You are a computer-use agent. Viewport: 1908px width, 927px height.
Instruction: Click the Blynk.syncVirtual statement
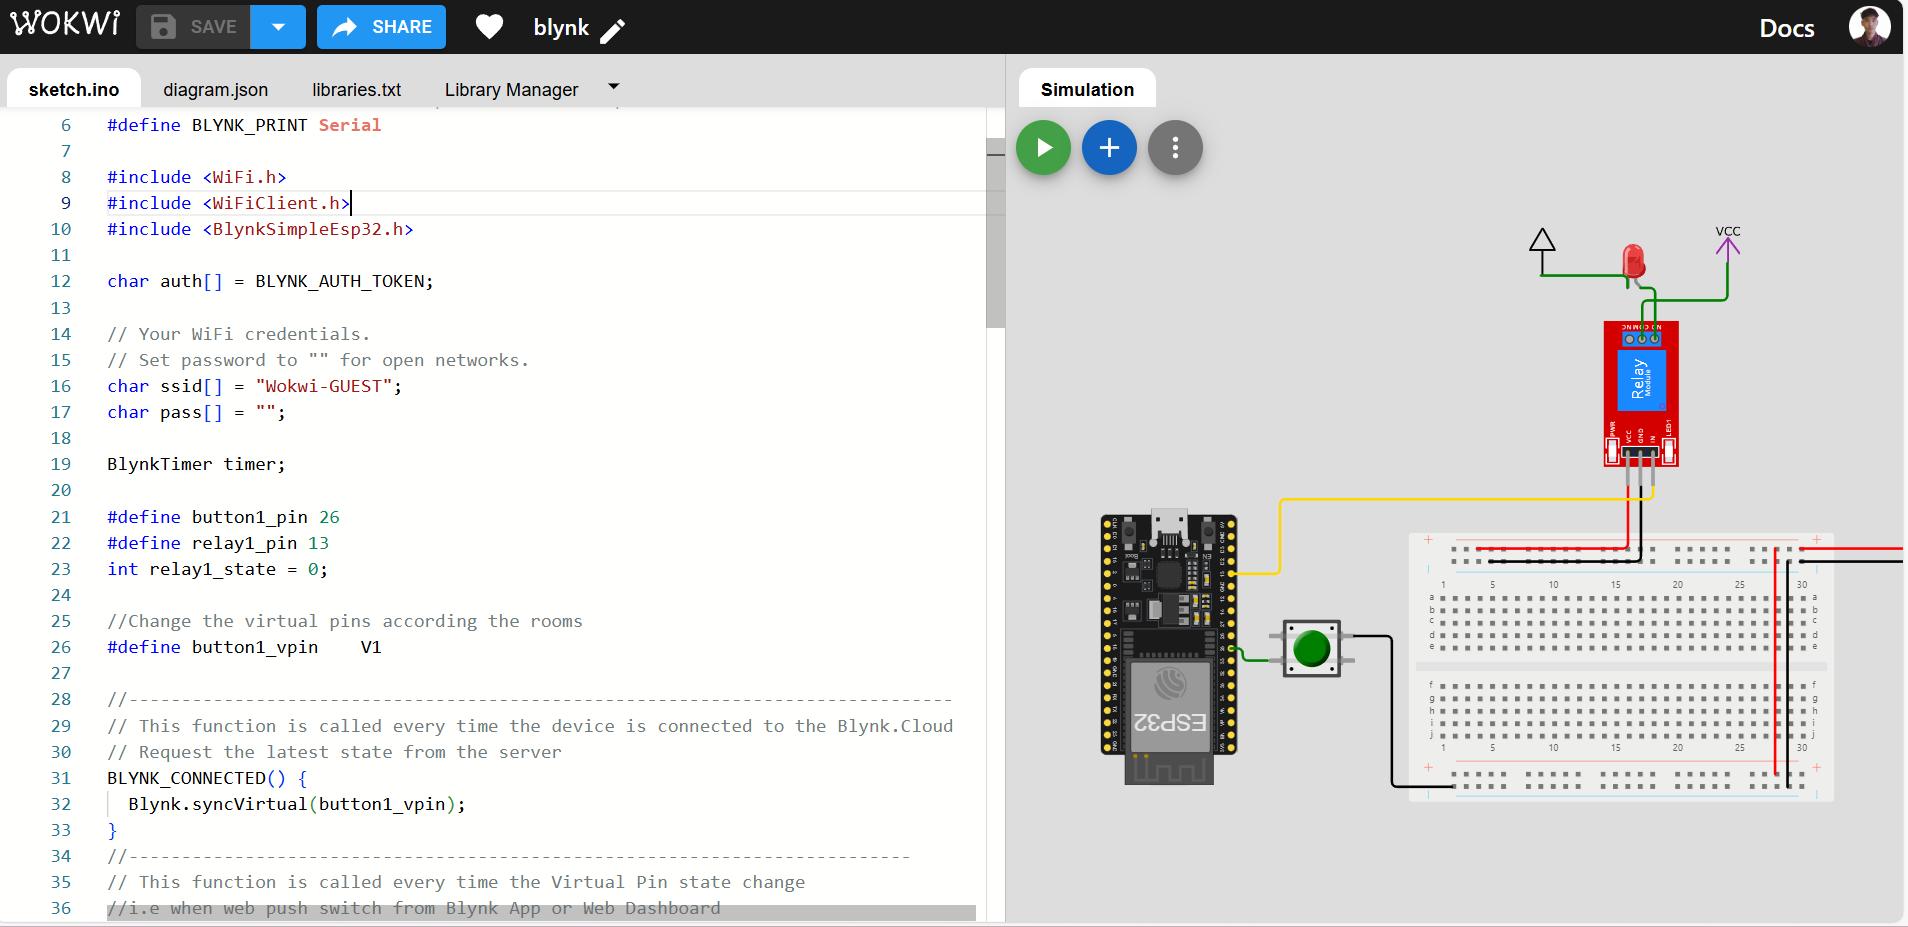(x=297, y=804)
